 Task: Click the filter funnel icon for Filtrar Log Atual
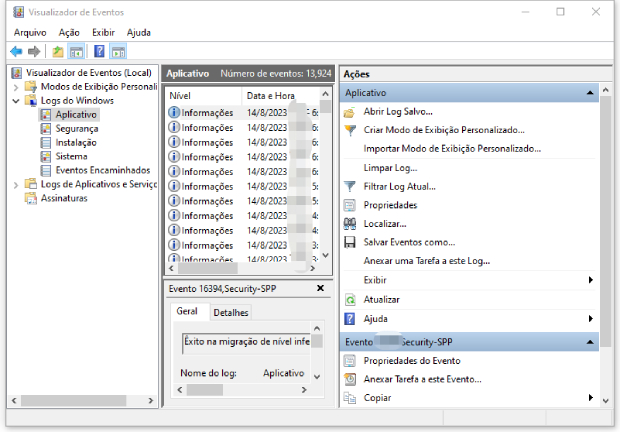tap(350, 186)
